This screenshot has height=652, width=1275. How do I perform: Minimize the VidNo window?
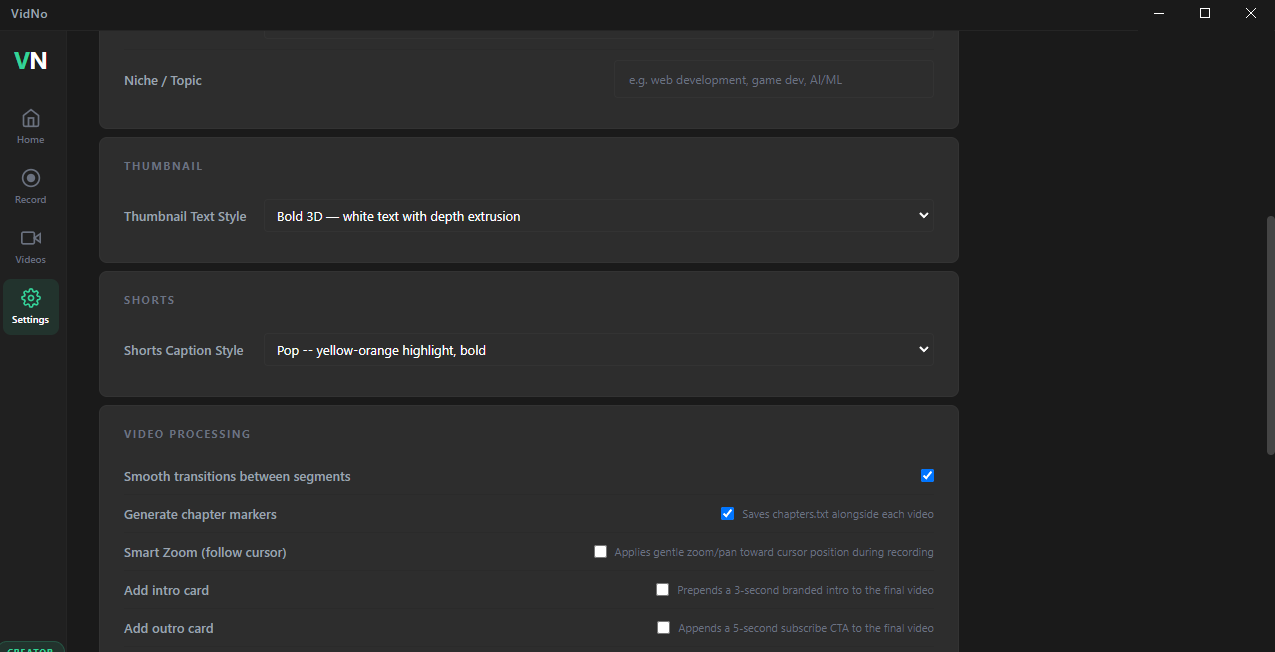(1159, 13)
